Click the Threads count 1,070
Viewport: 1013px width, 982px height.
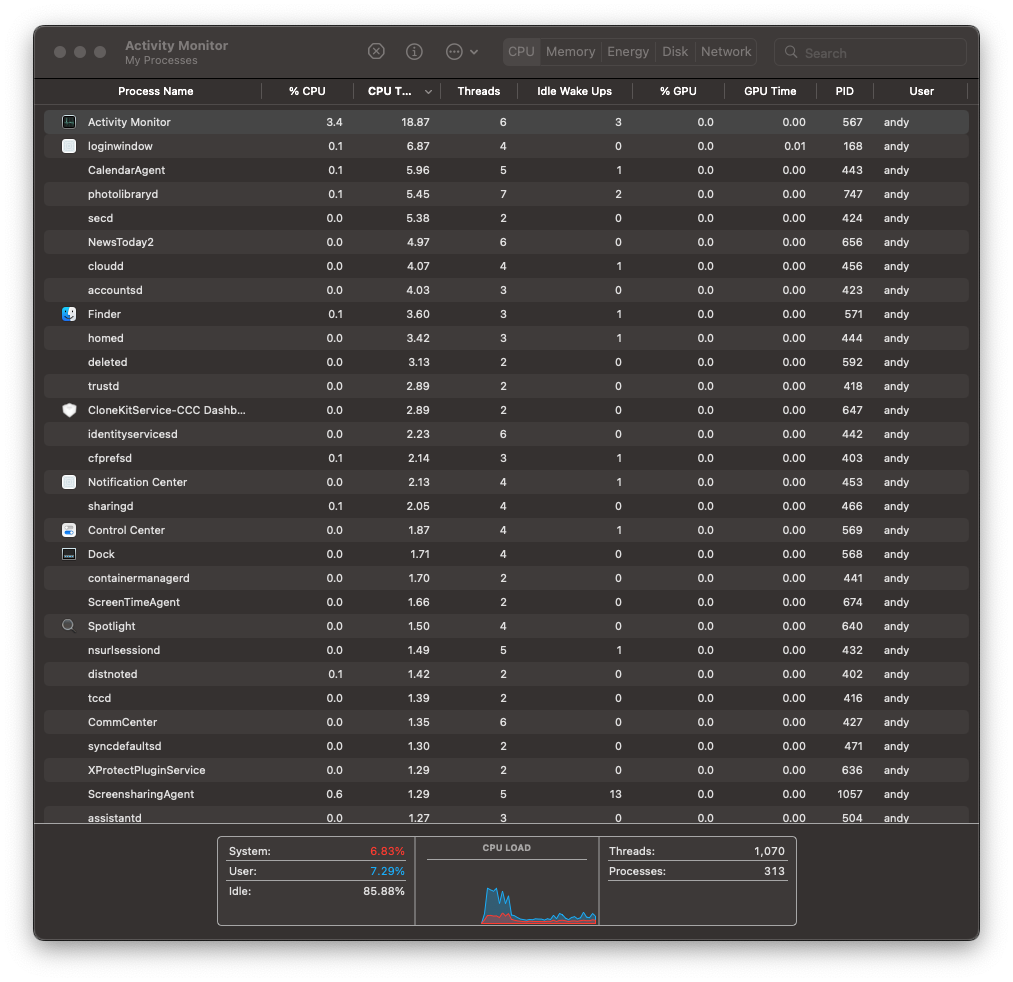pyautogui.click(x=769, y=851)
